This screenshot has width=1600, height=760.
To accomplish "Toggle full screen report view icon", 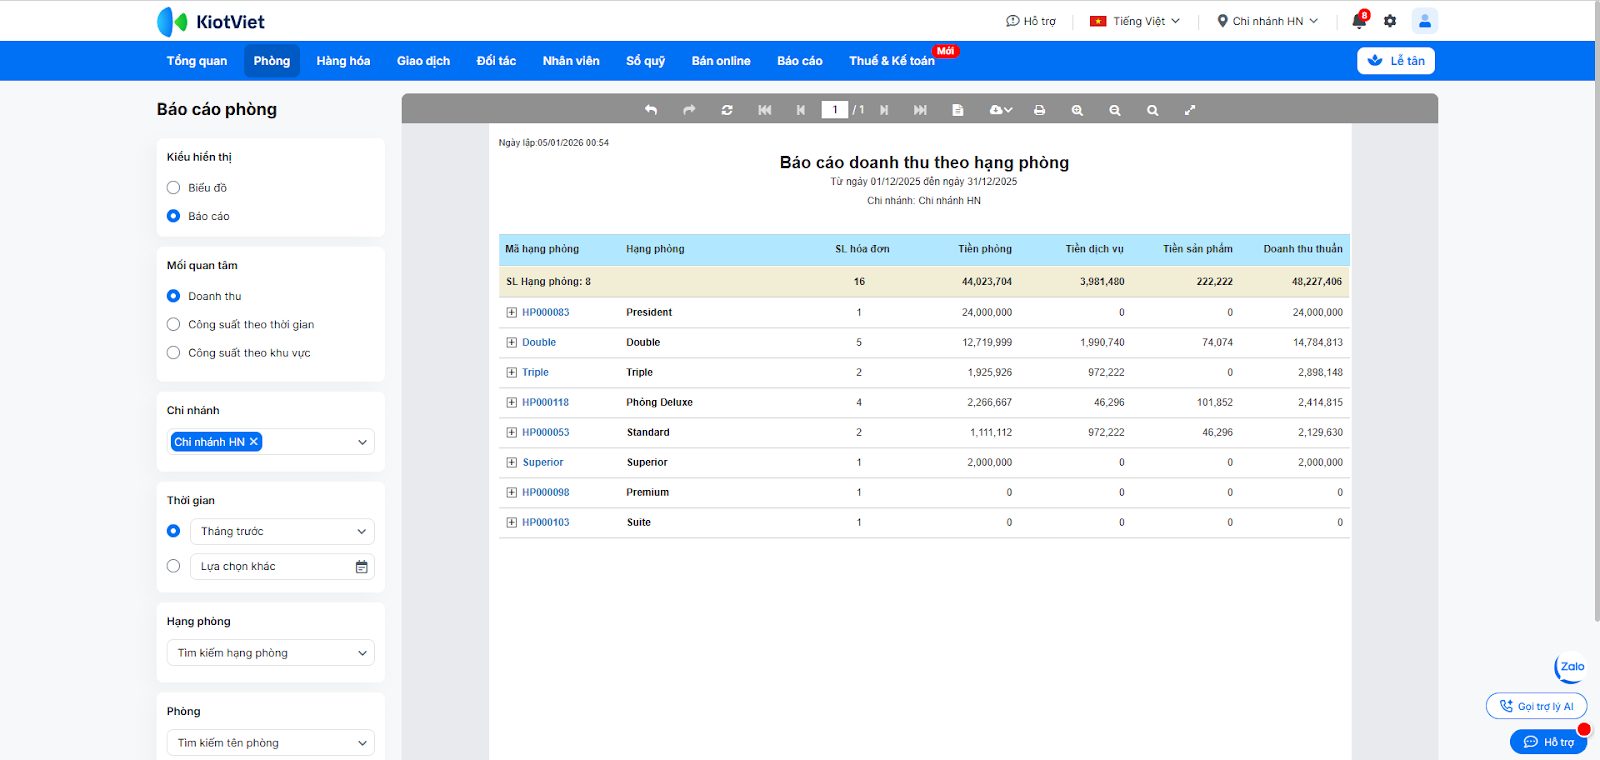I will (x=1190, y=110).
